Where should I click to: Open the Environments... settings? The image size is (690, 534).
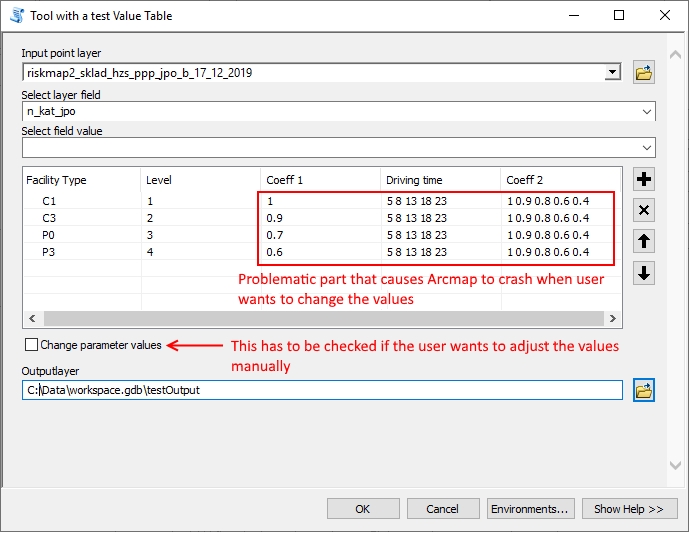530,509
